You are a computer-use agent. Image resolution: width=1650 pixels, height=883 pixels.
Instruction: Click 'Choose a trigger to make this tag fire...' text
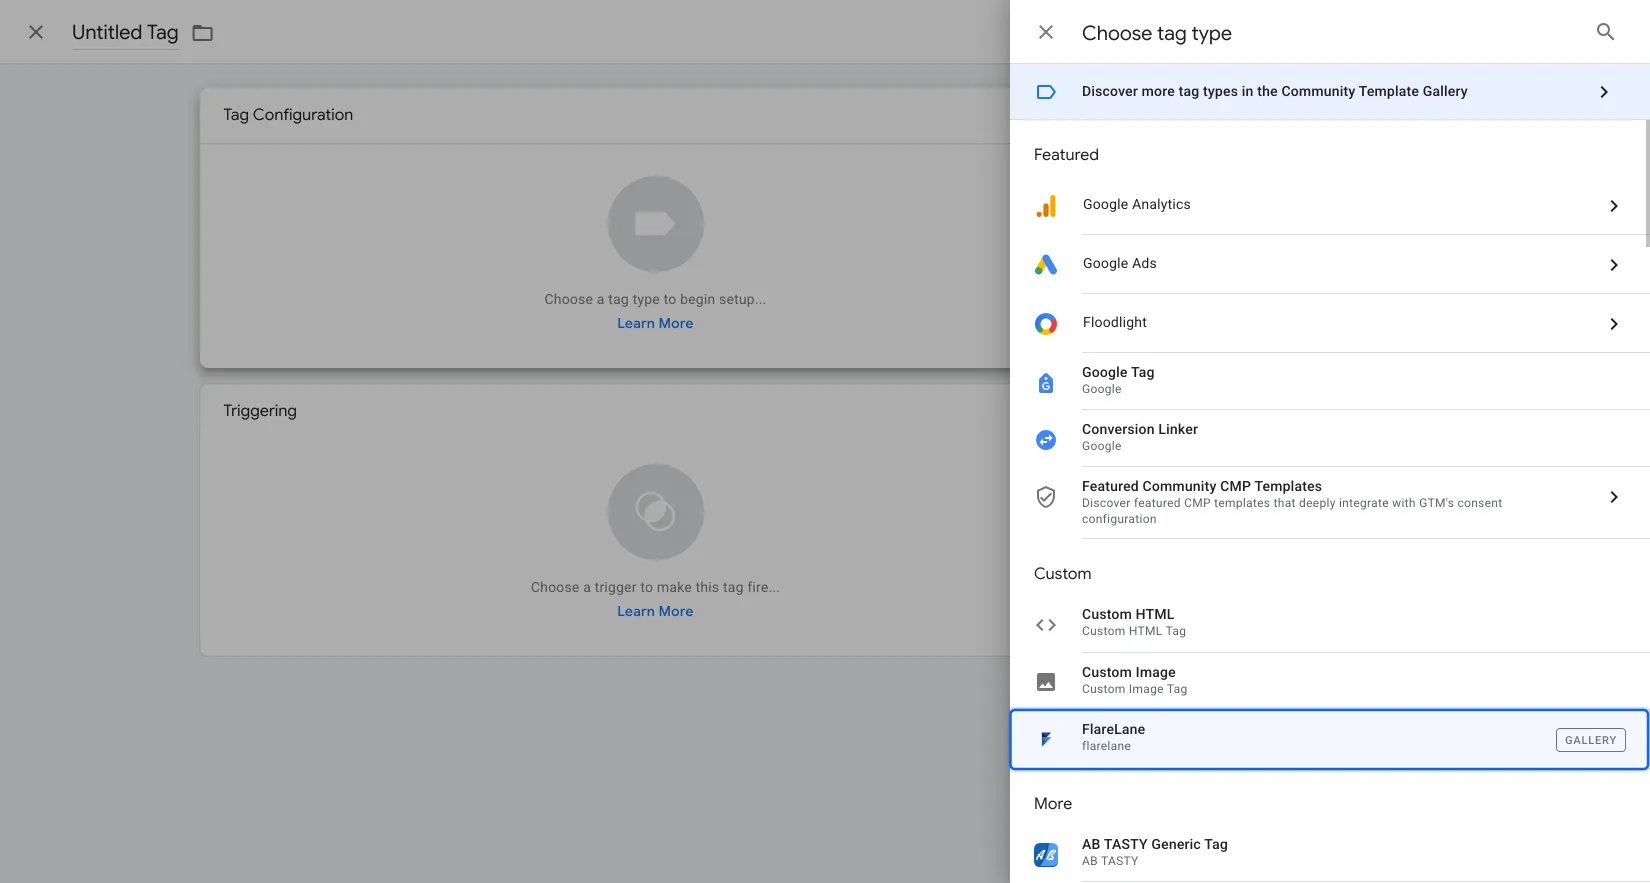point(655,587)
